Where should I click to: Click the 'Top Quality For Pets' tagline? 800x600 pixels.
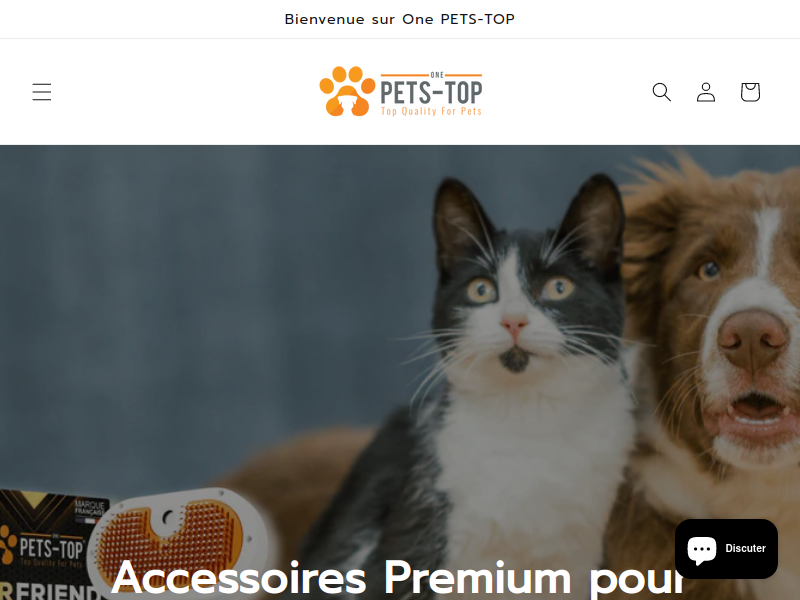click(431, 111)
